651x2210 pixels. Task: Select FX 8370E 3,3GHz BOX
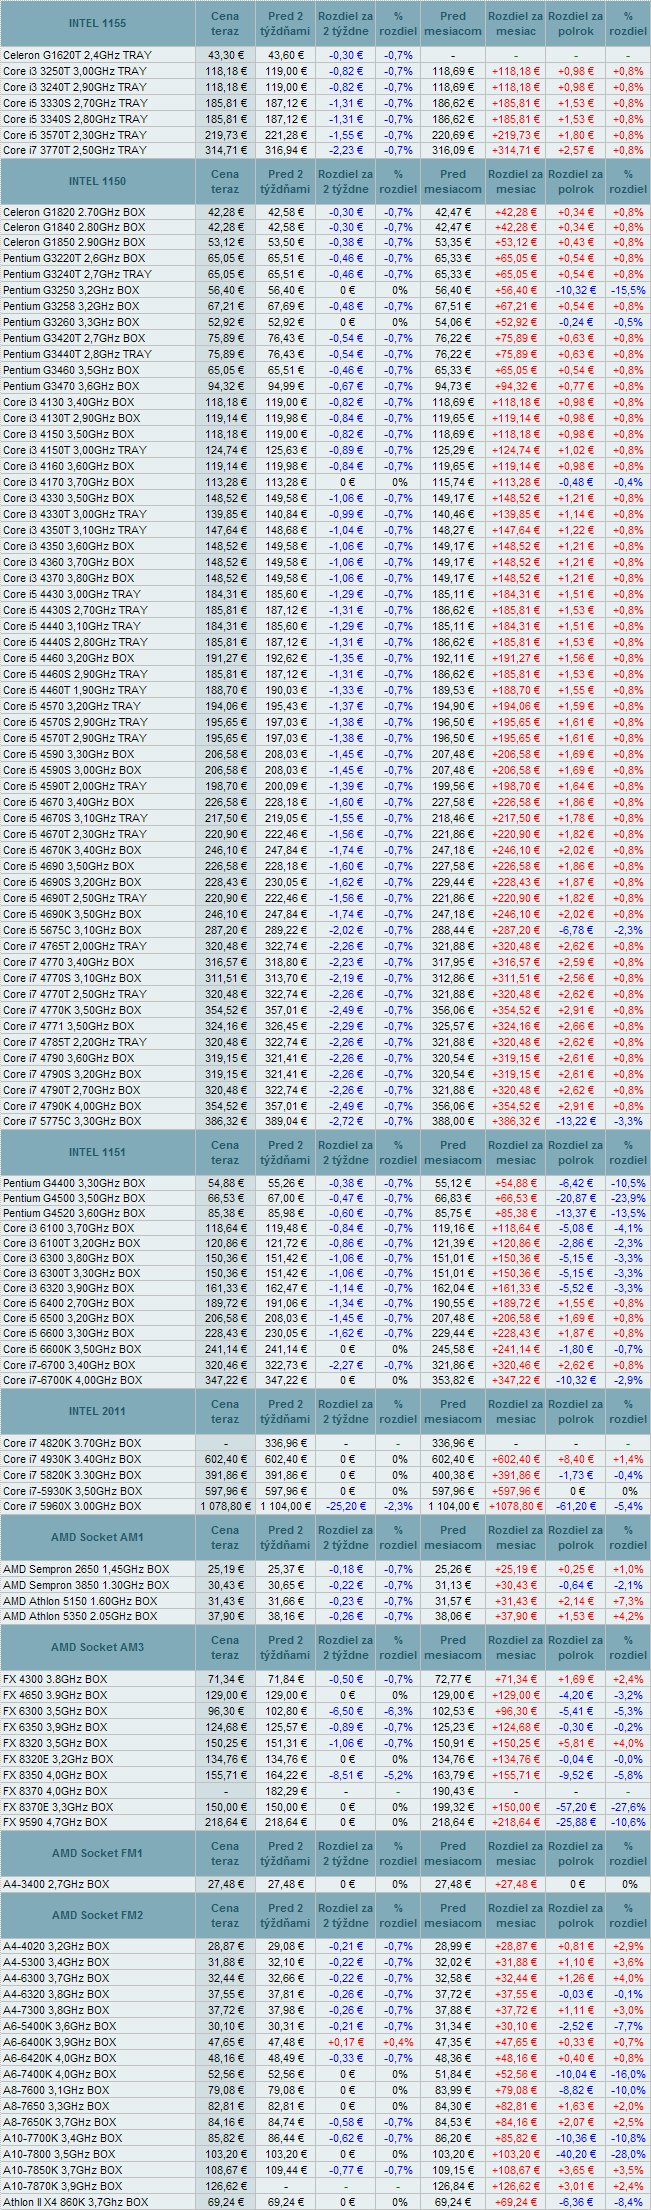pyautogui.click(x=58, y=1807)
